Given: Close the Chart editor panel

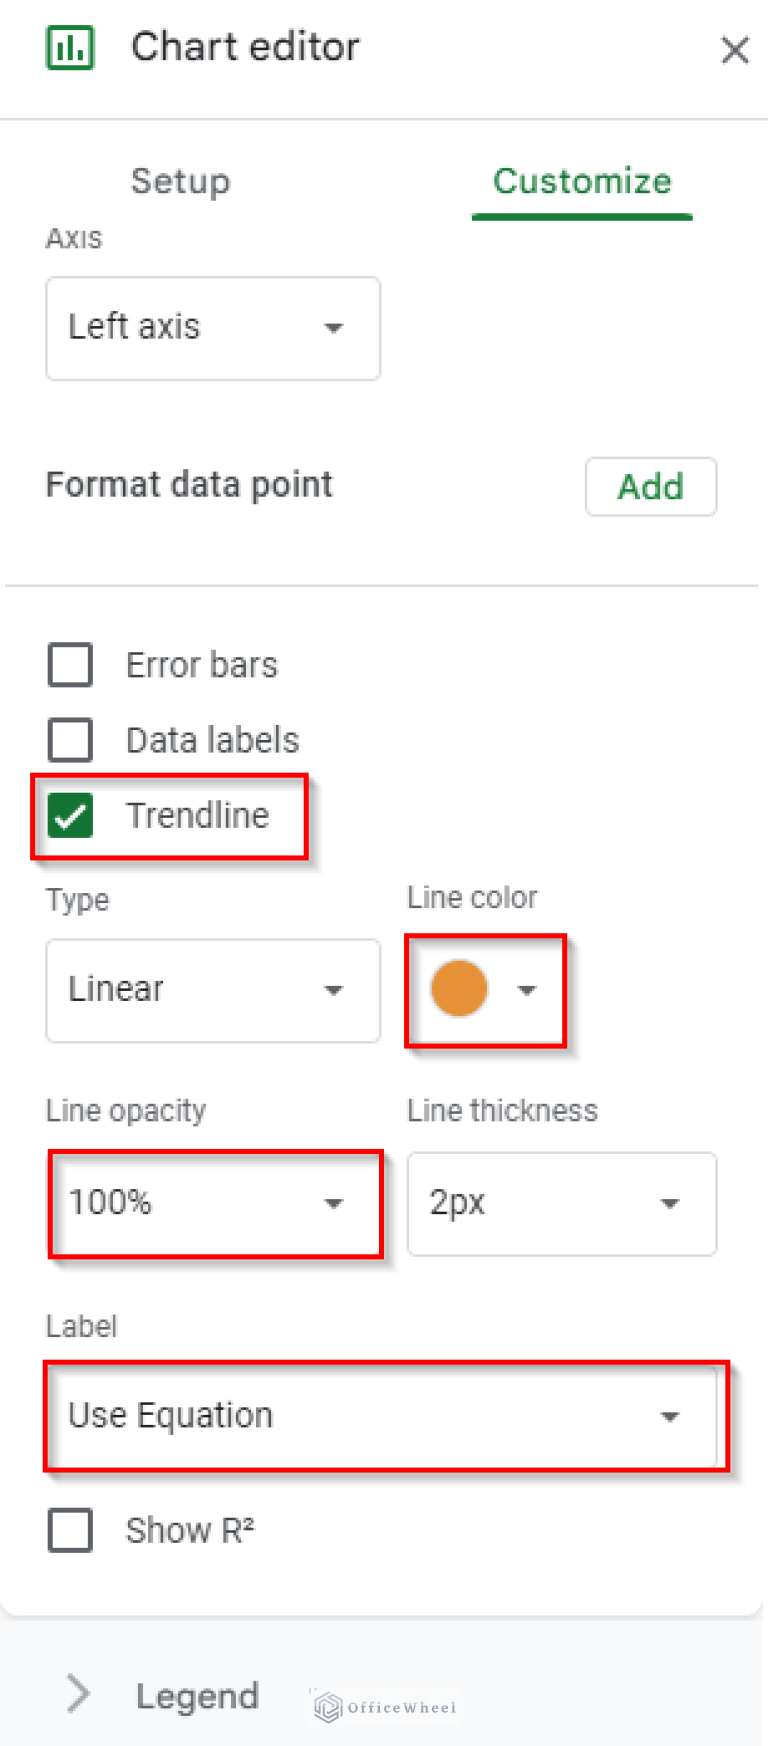Looking at the screenshot, I should (735, 49).
